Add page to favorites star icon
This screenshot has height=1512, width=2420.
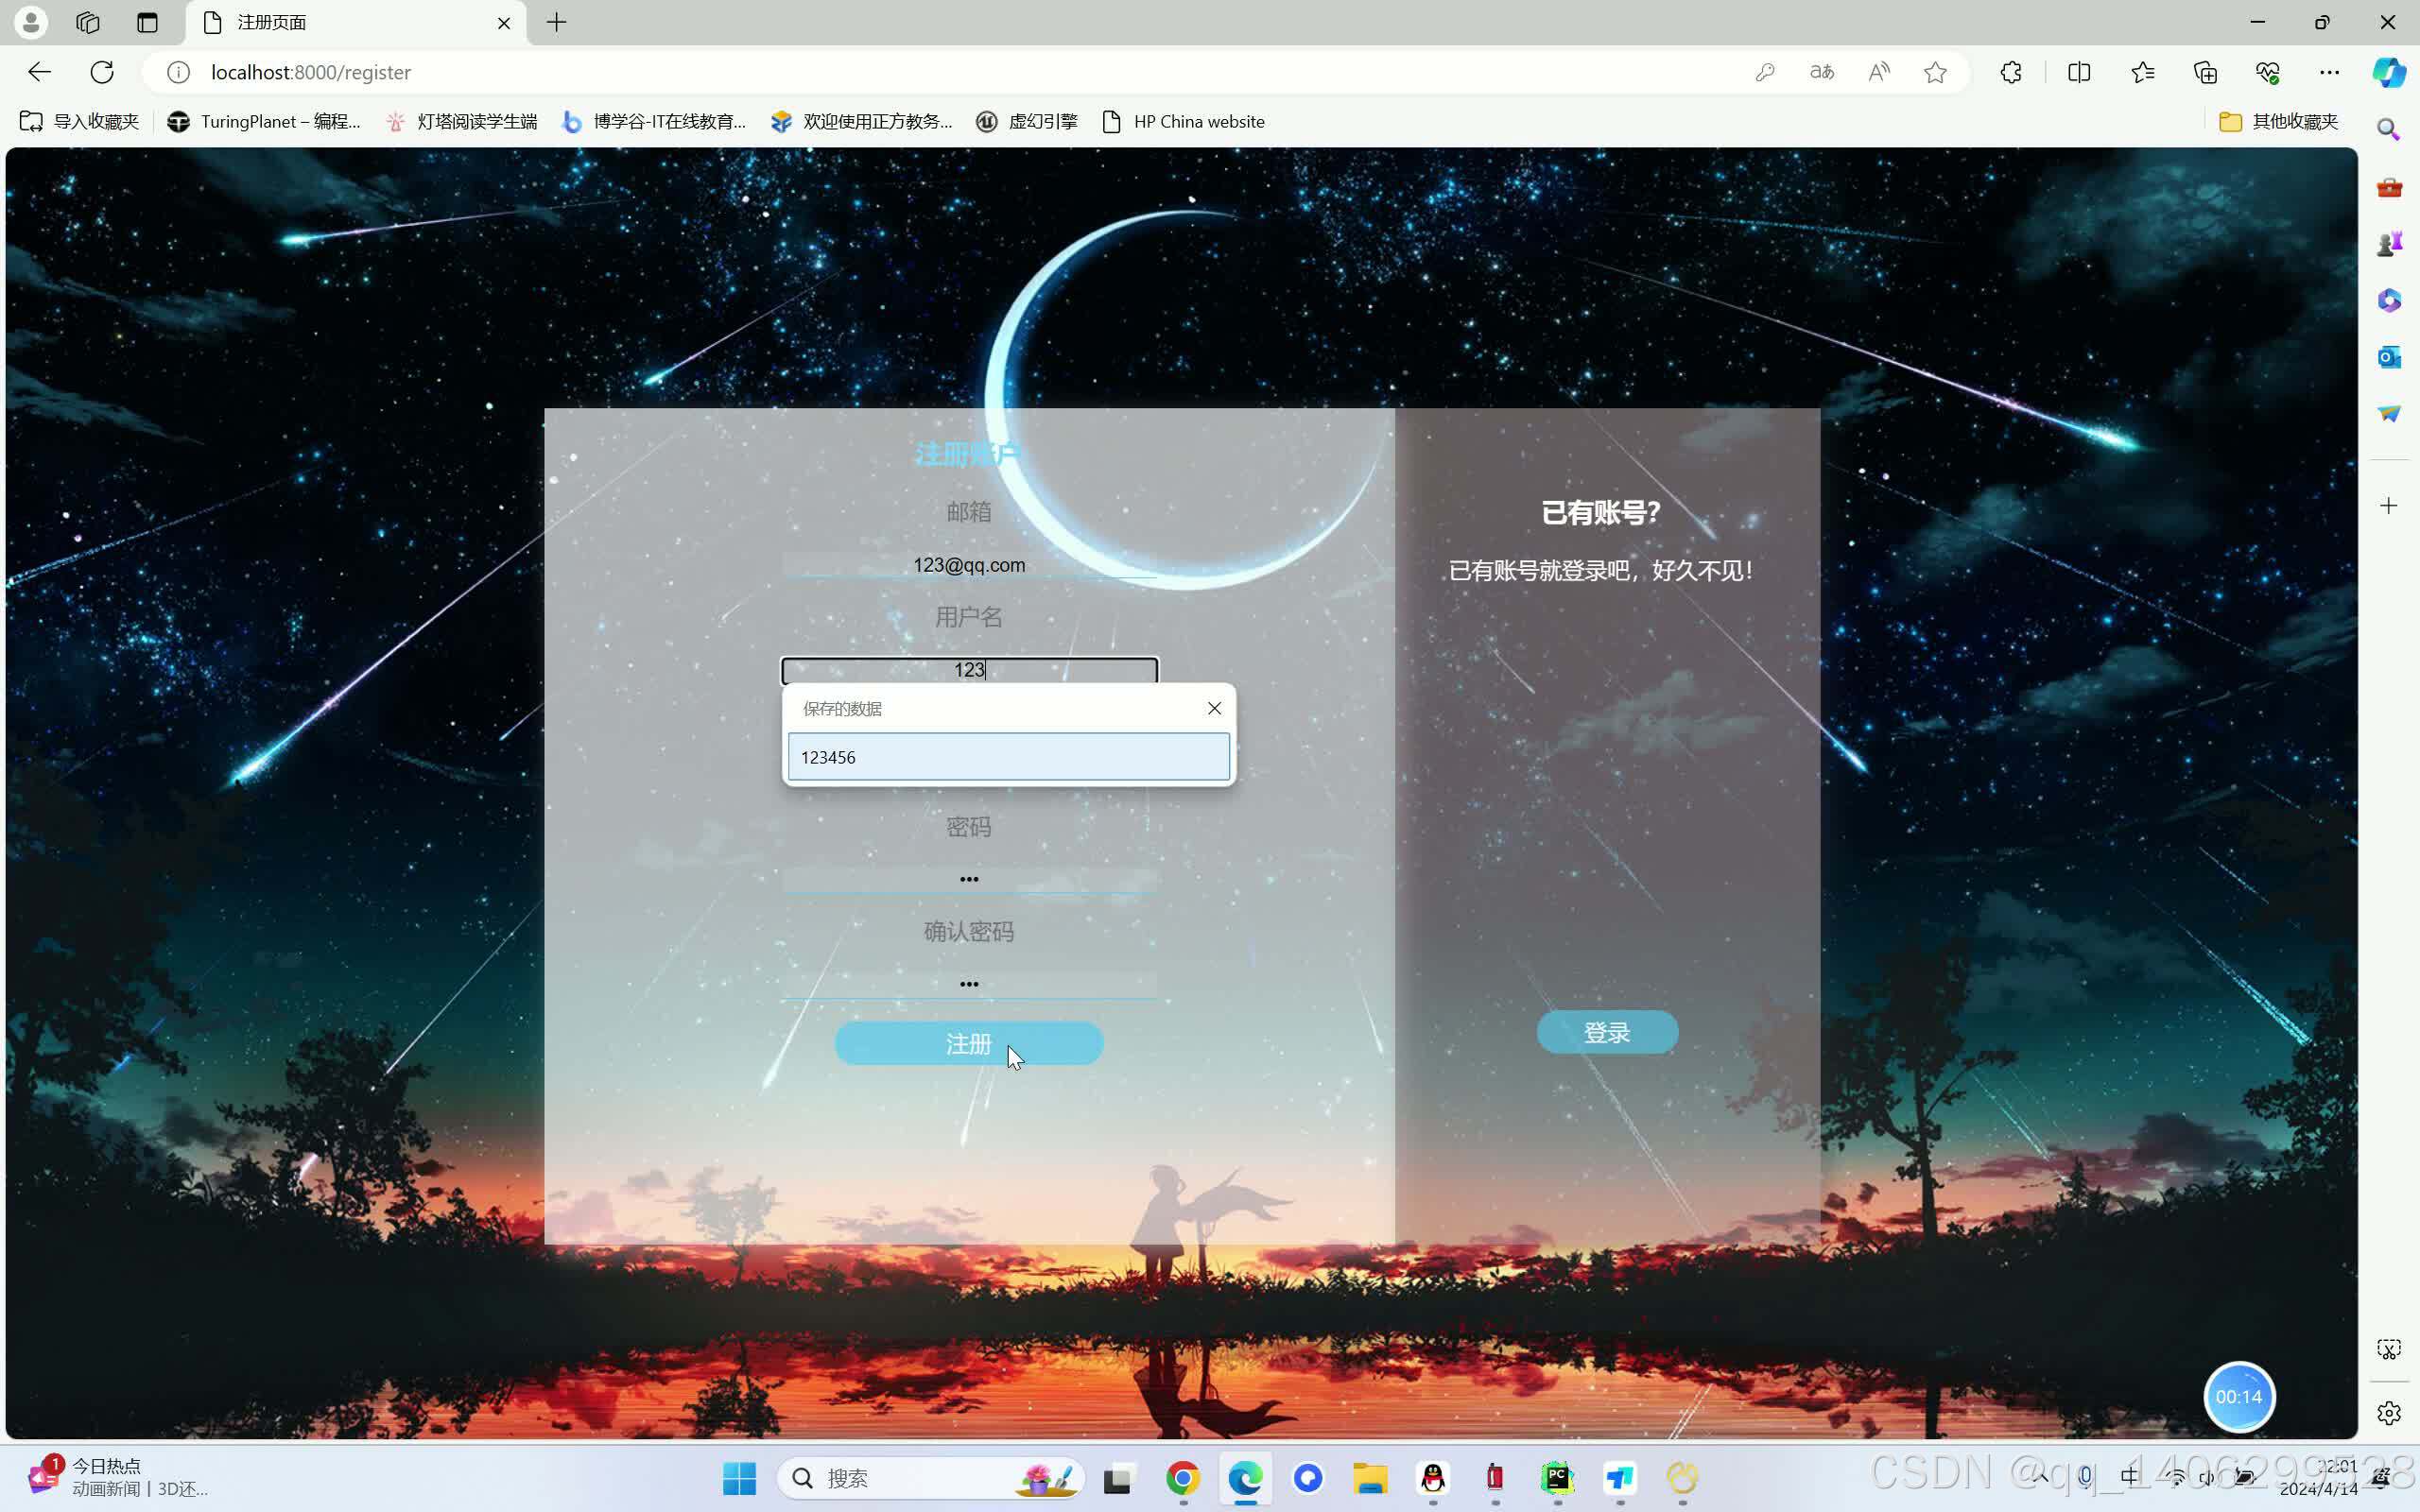(1935, 72)
